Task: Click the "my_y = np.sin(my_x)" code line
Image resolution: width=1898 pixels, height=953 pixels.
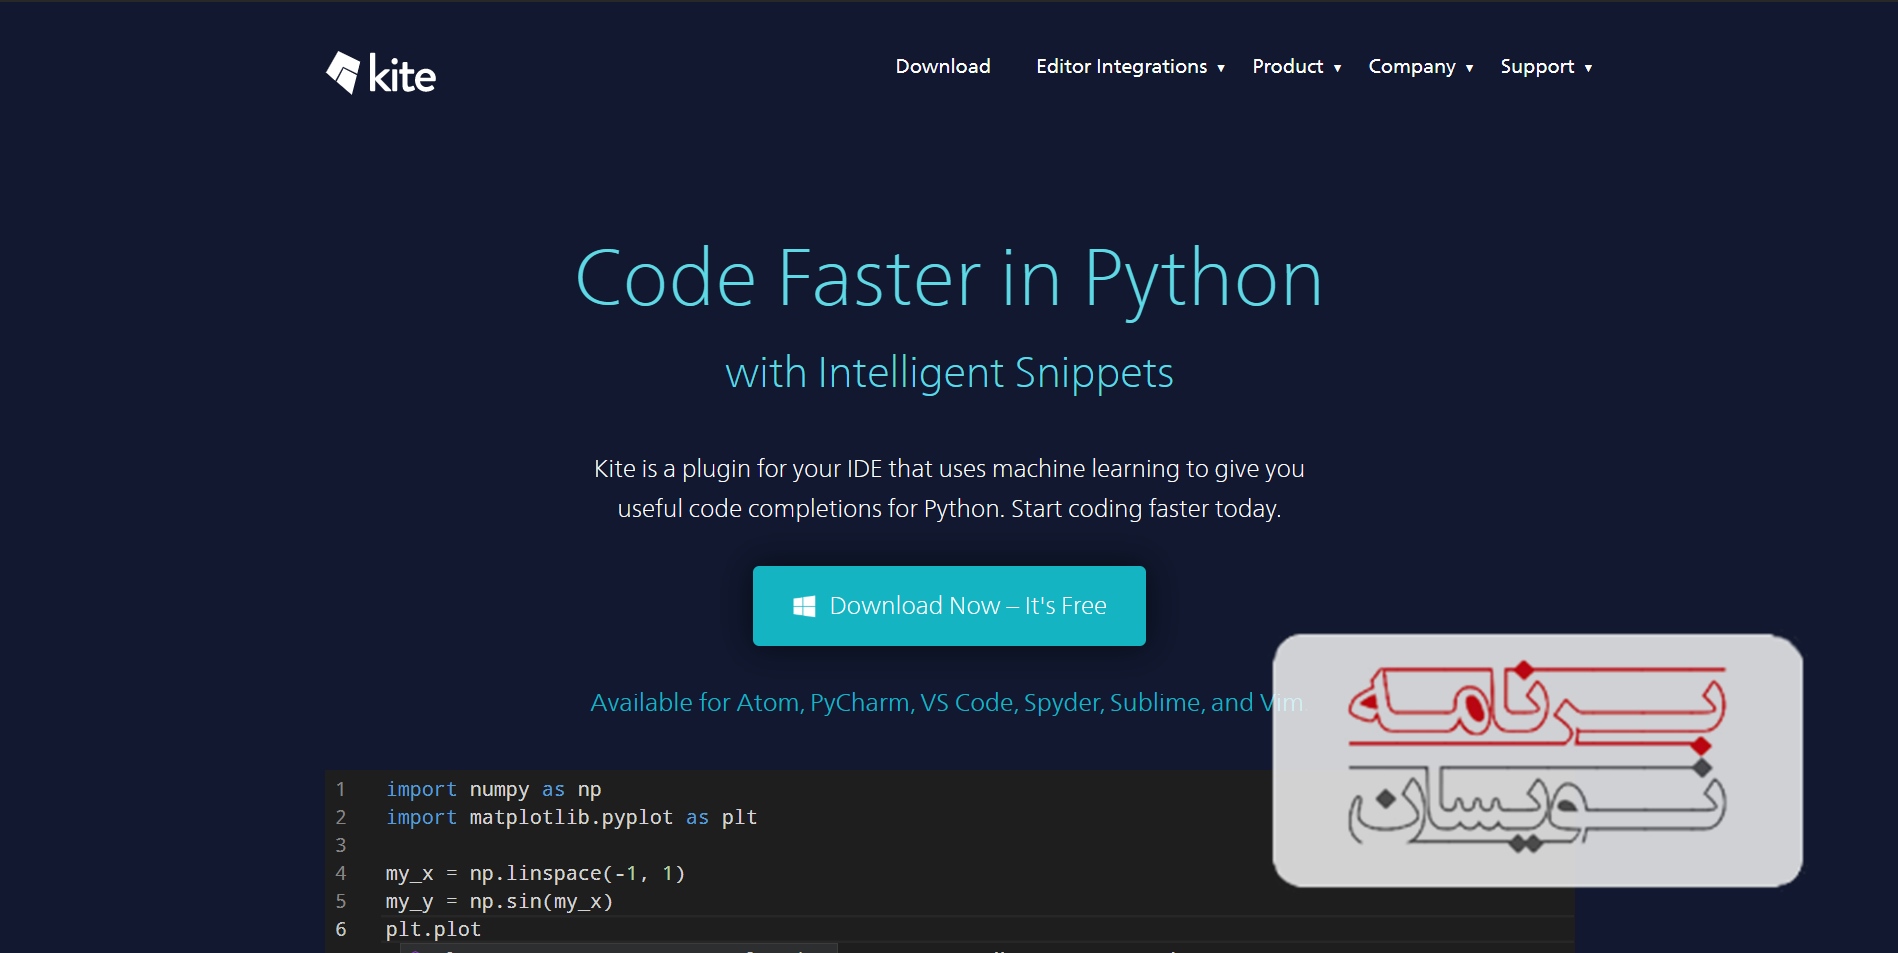Action: pos(499,902)
